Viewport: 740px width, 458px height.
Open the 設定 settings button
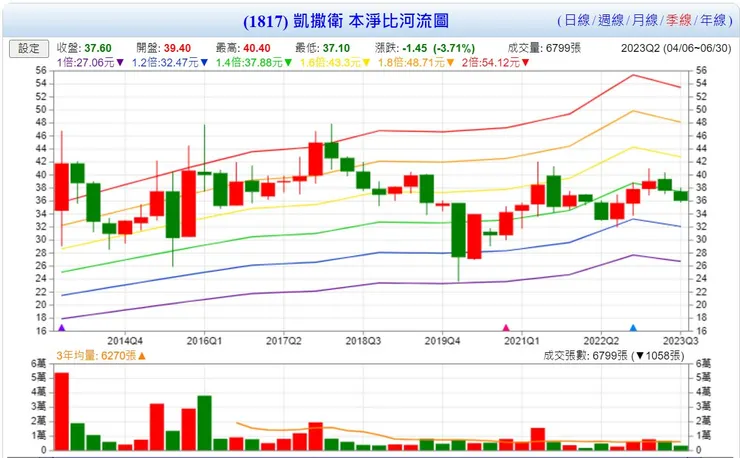[x=29, y=49]
